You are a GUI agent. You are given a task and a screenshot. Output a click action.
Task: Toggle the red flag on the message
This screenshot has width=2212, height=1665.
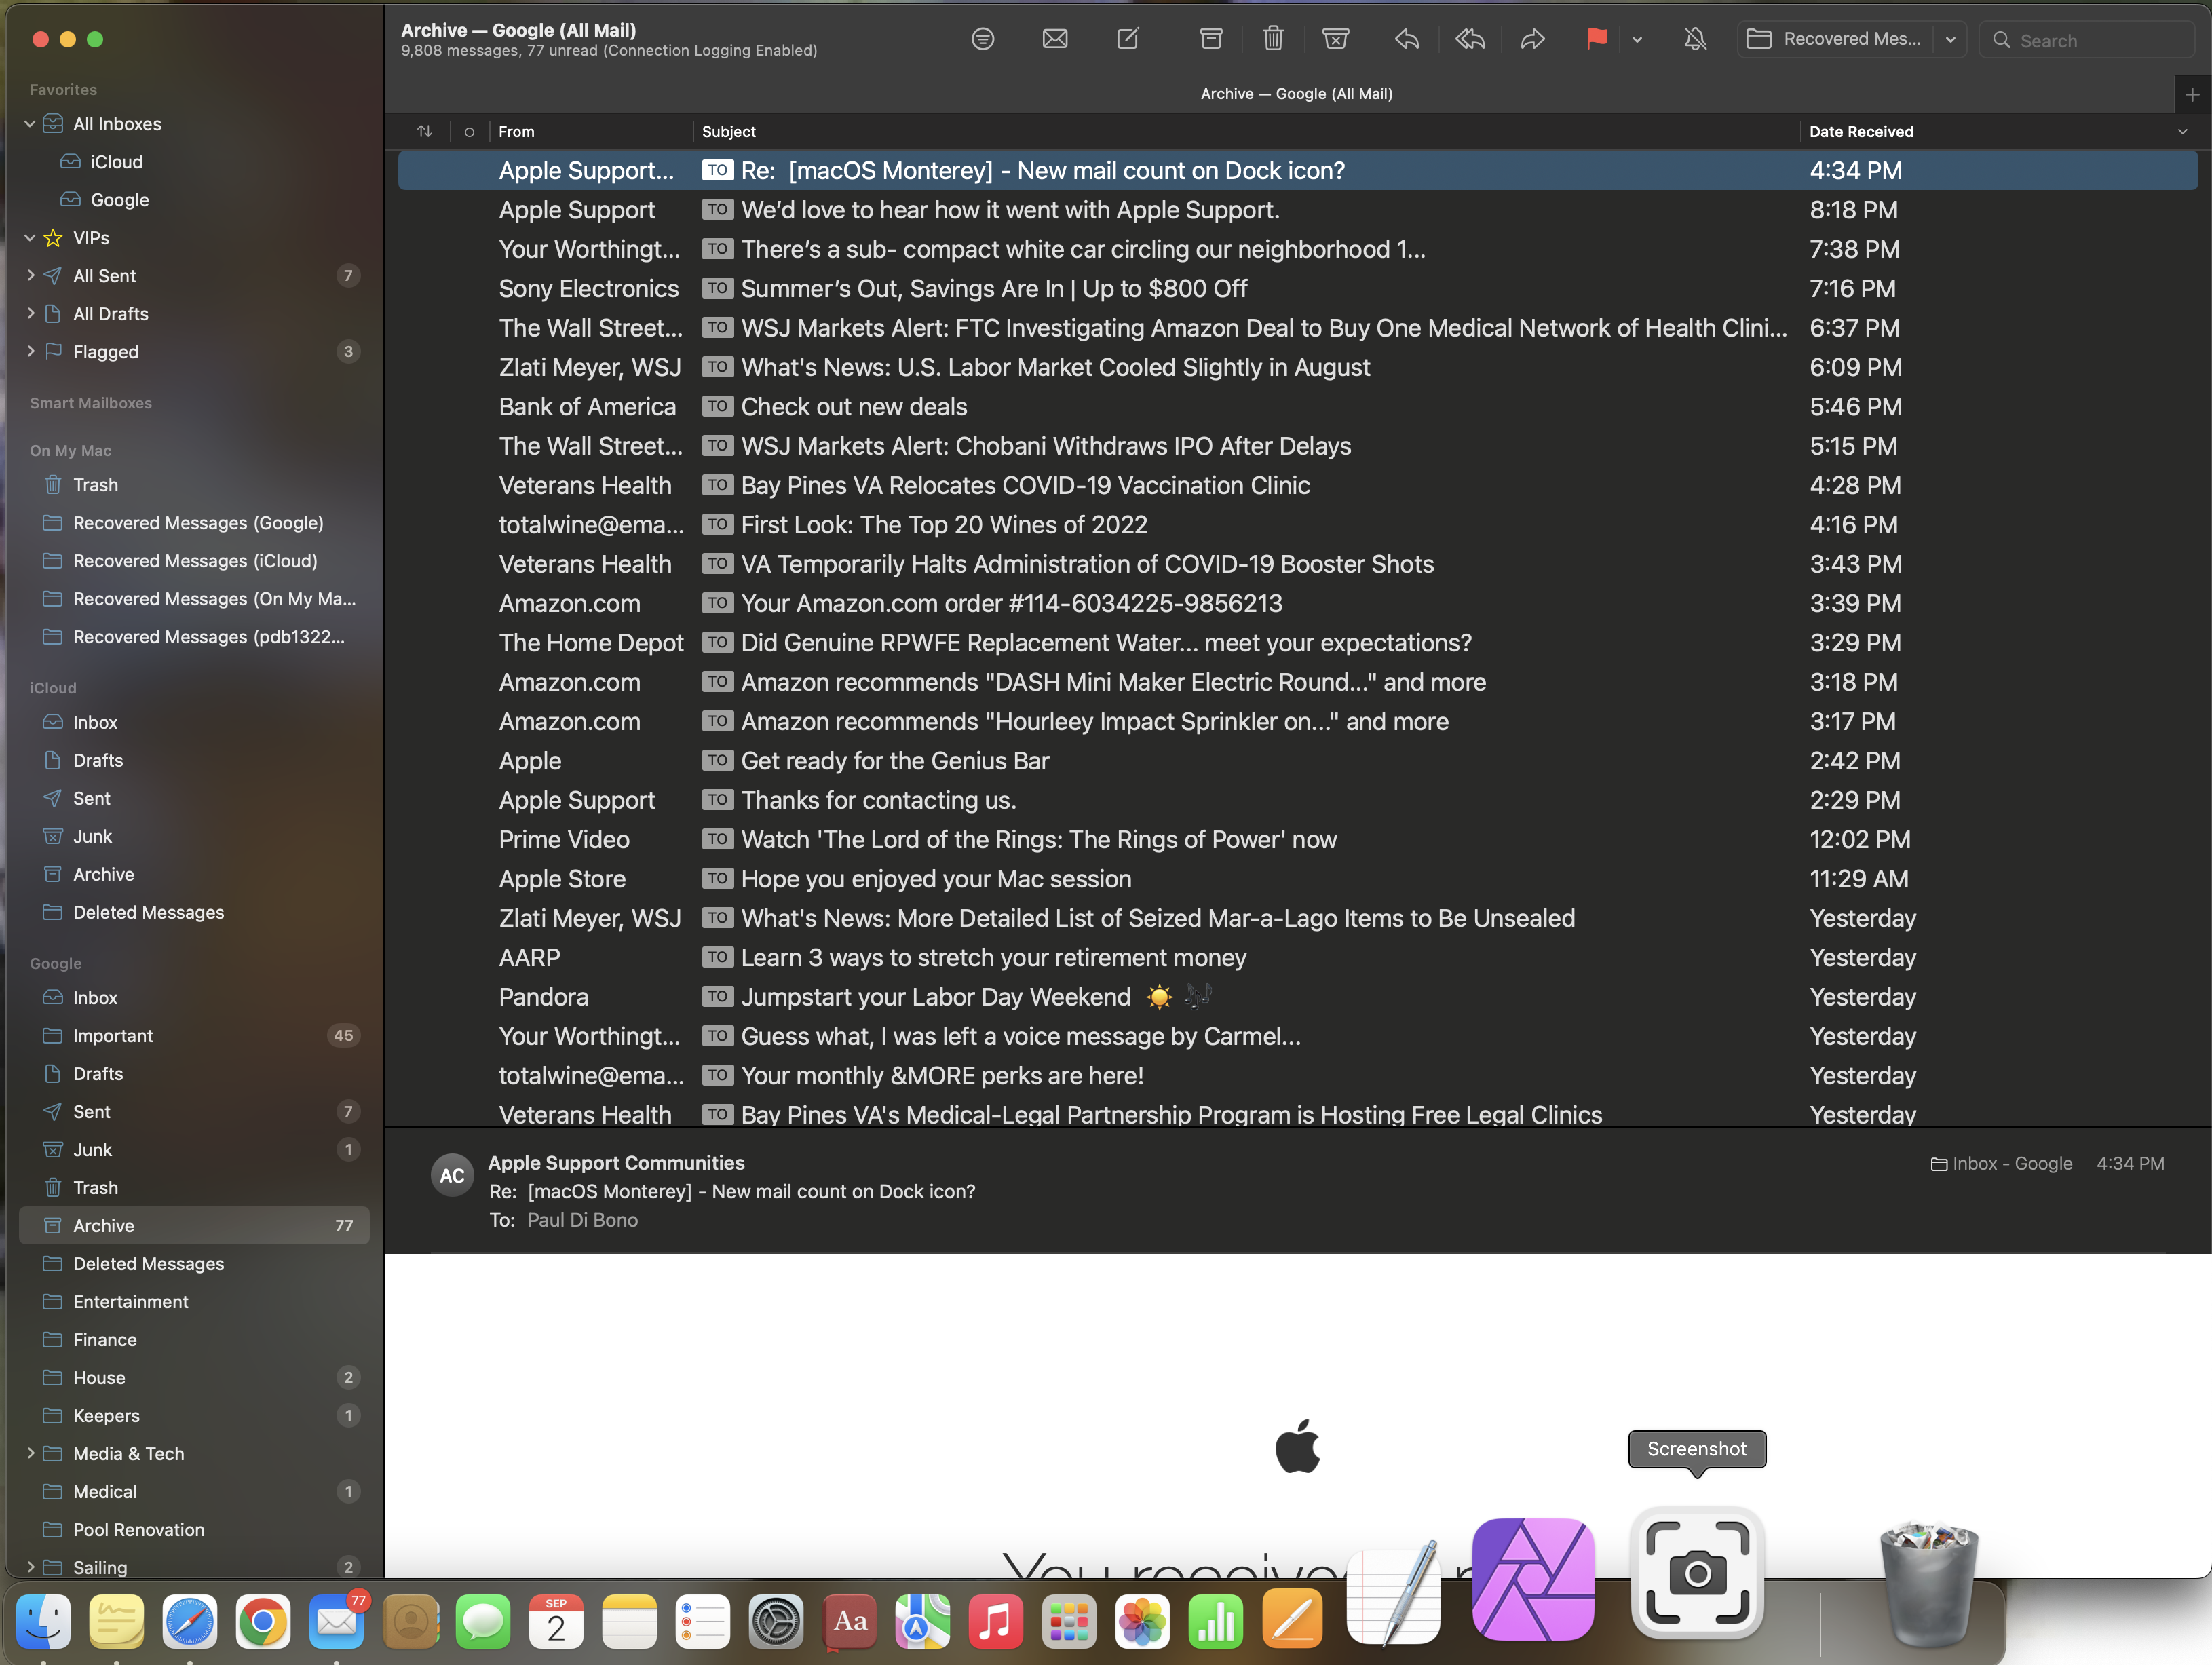[1596, 39]
